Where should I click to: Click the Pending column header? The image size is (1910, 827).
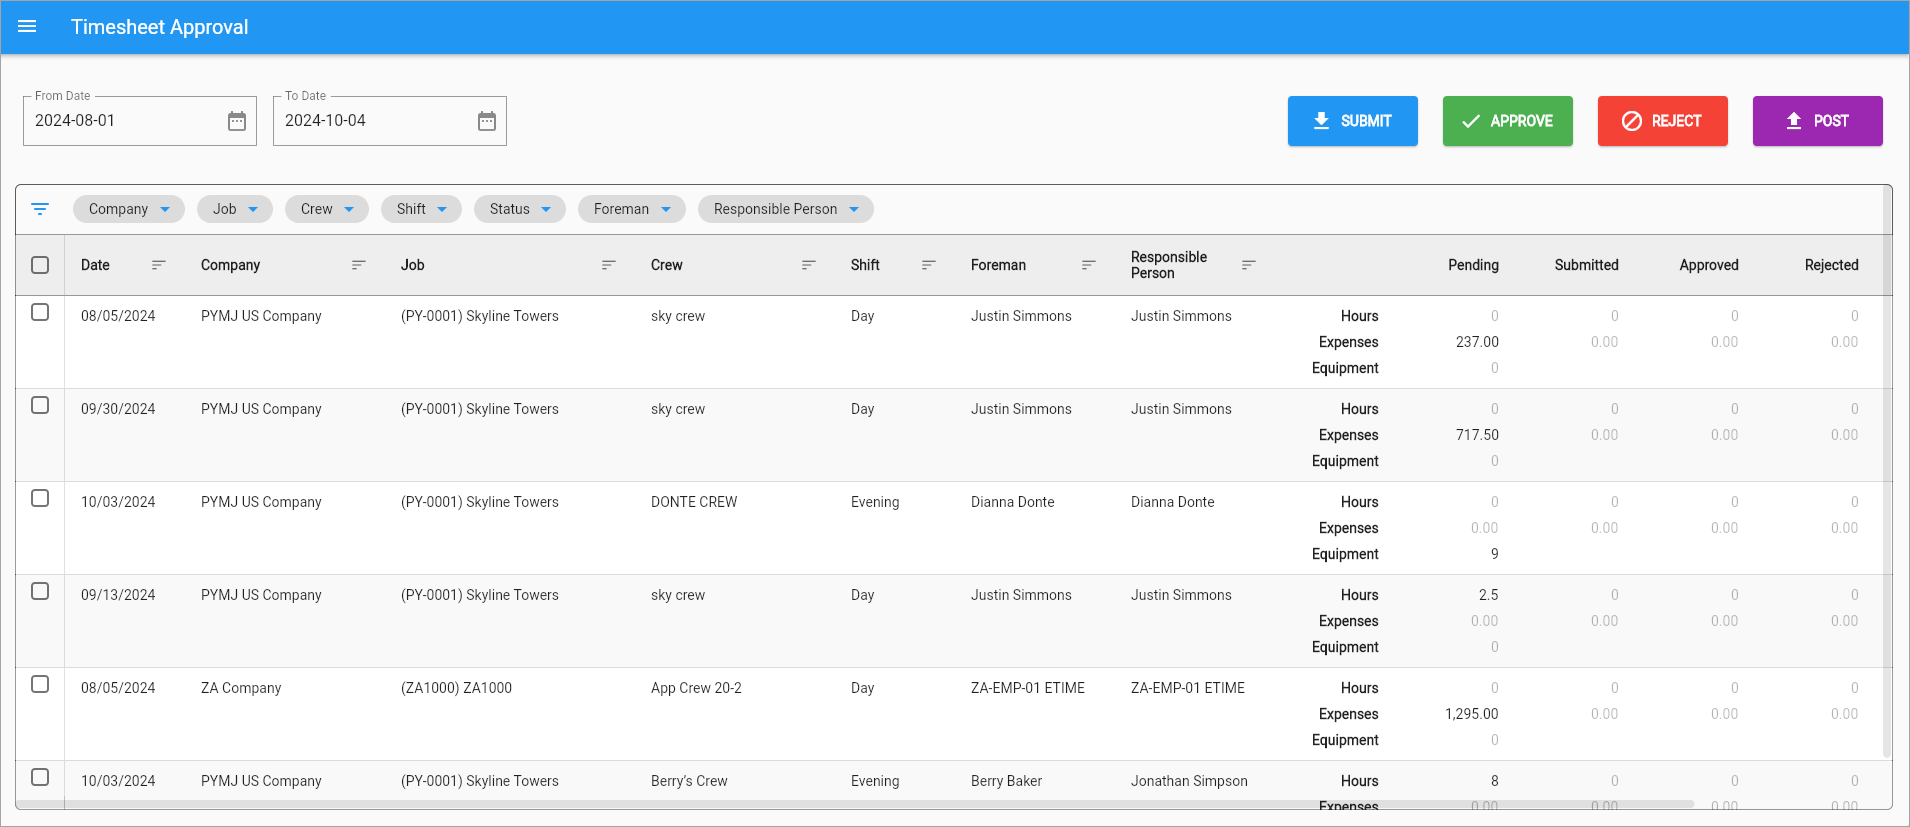coord(1473,265)
